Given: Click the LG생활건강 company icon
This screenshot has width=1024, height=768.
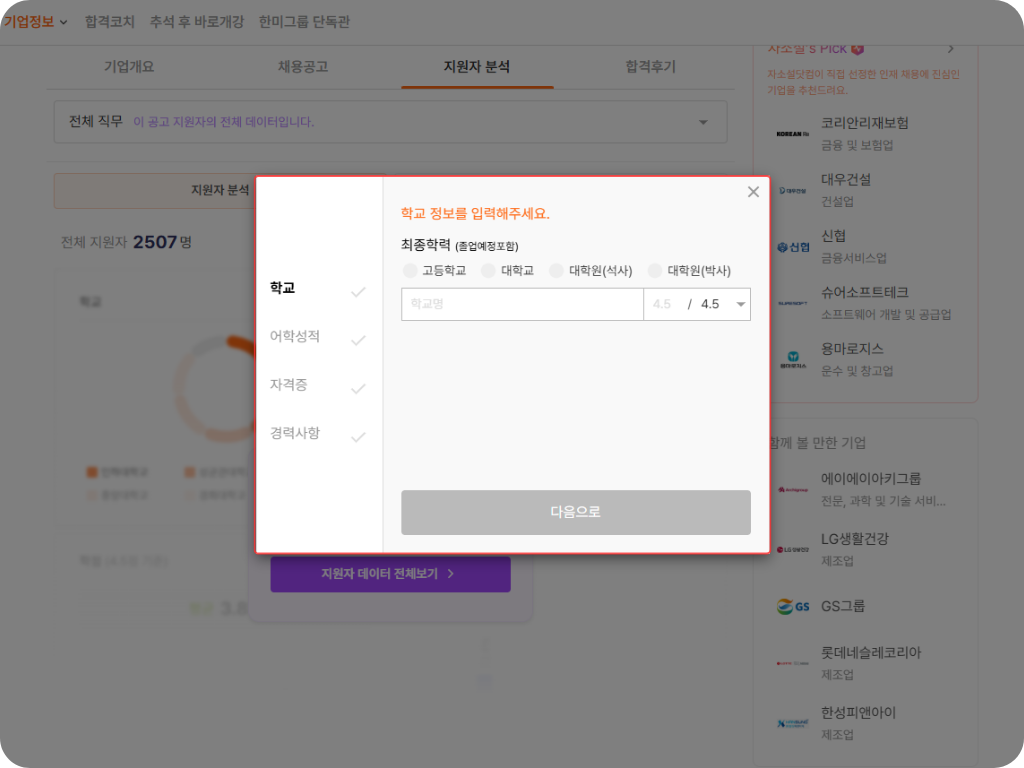Looking at the screenshot, I should click(x=793, y=548).
